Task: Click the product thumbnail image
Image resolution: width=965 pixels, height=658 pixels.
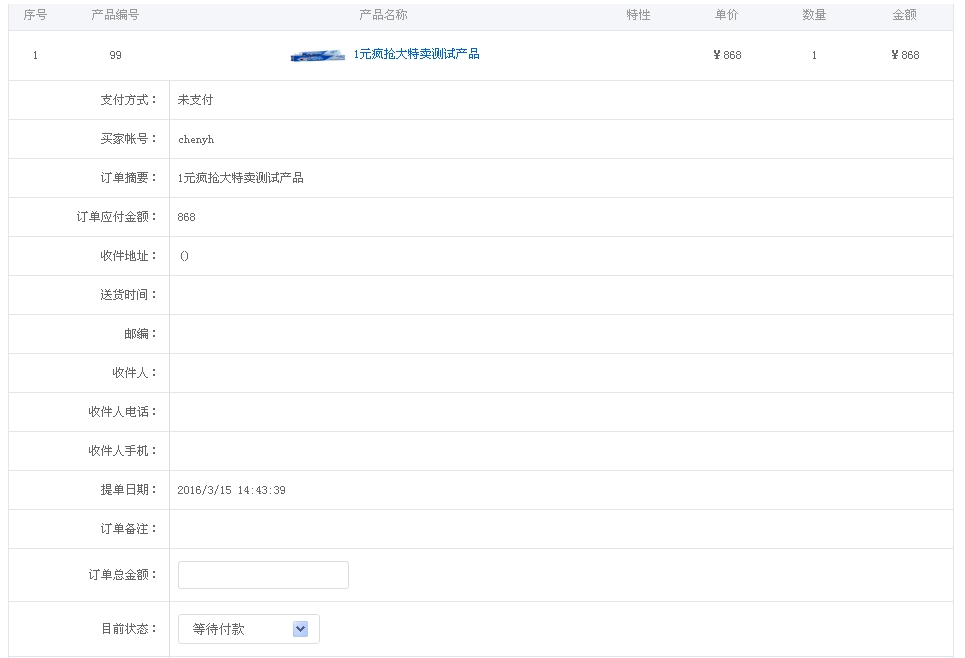Action: click(317, 55)
